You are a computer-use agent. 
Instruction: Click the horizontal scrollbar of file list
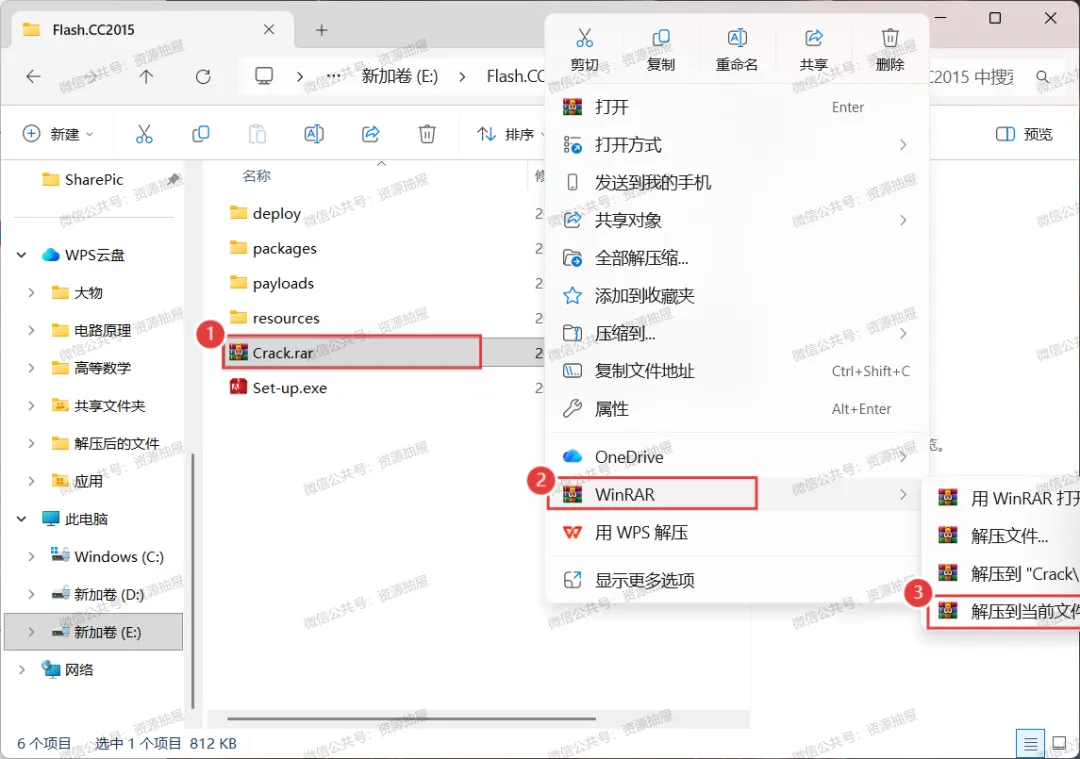coord(411,718)
